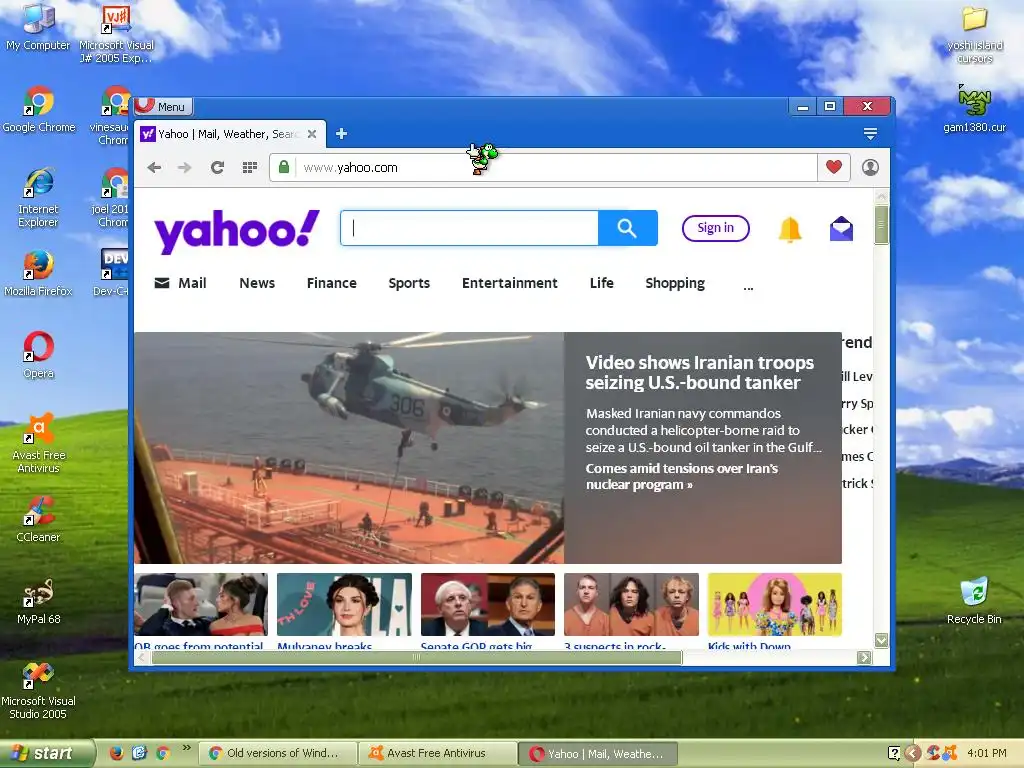Click the Sign in button
Image resolution: width=1024 pixels, height=768 pixels.
pyautogui.click(x=716, y=228)
